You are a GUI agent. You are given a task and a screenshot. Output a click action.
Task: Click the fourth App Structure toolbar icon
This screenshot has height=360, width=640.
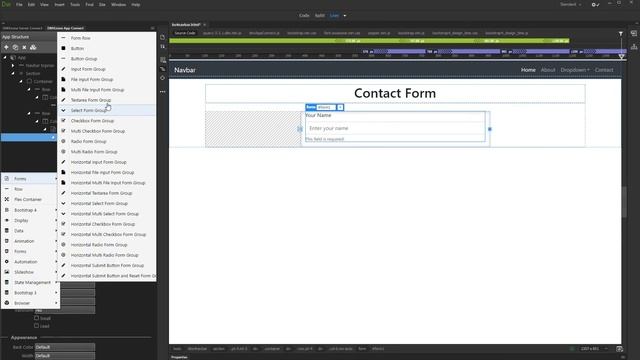33,47
